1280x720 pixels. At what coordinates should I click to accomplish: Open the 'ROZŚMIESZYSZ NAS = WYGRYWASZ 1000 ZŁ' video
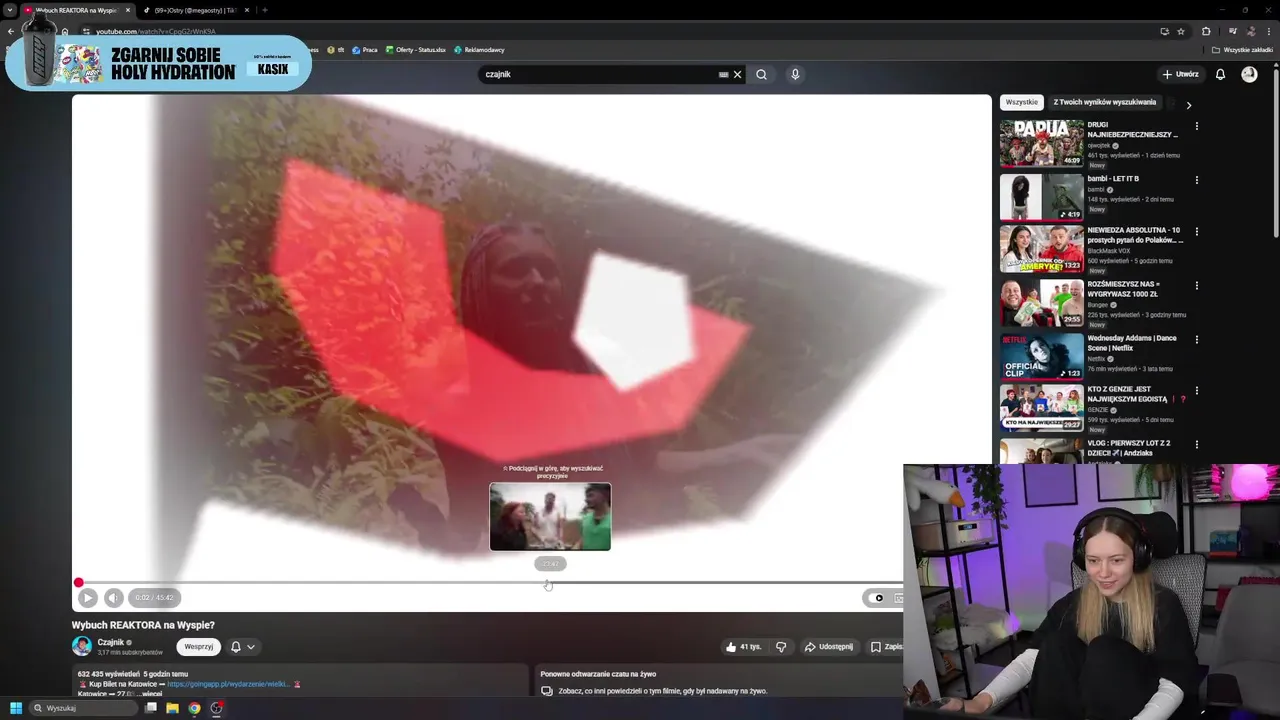(x=1042, y=303)
